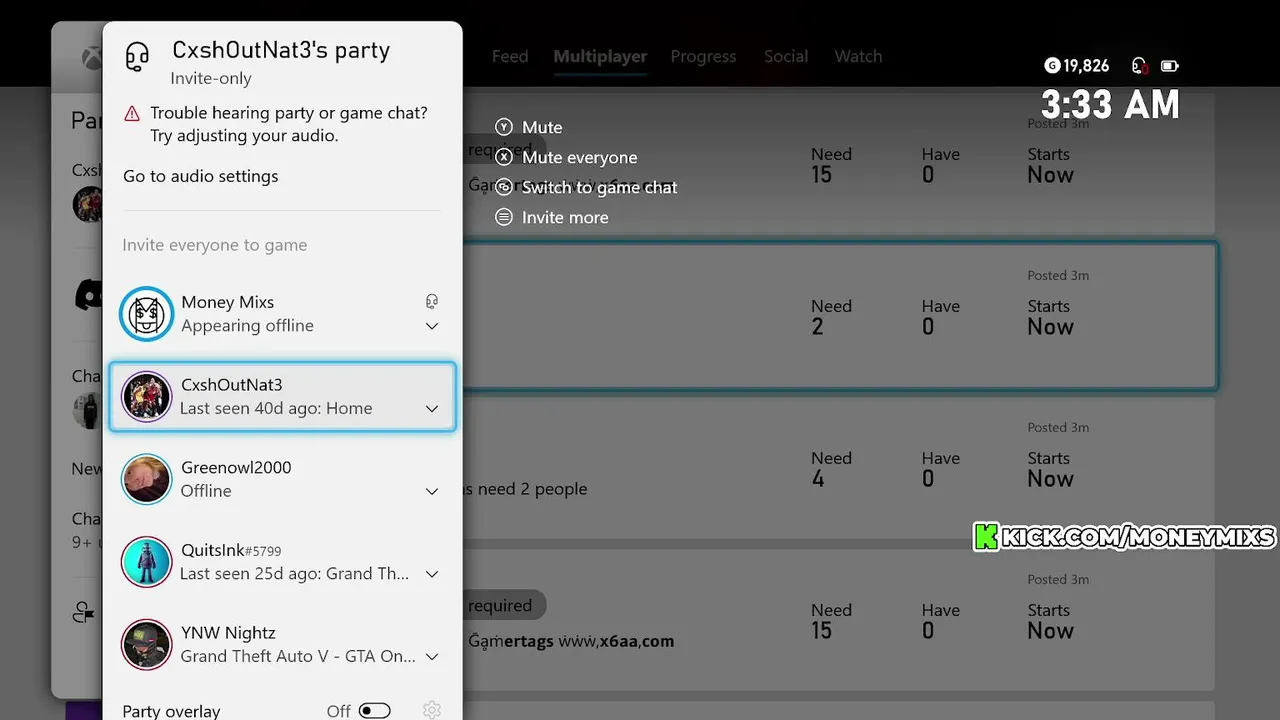Click the Gamerscore G icon
The image size is (1280, 720).
1051,66
